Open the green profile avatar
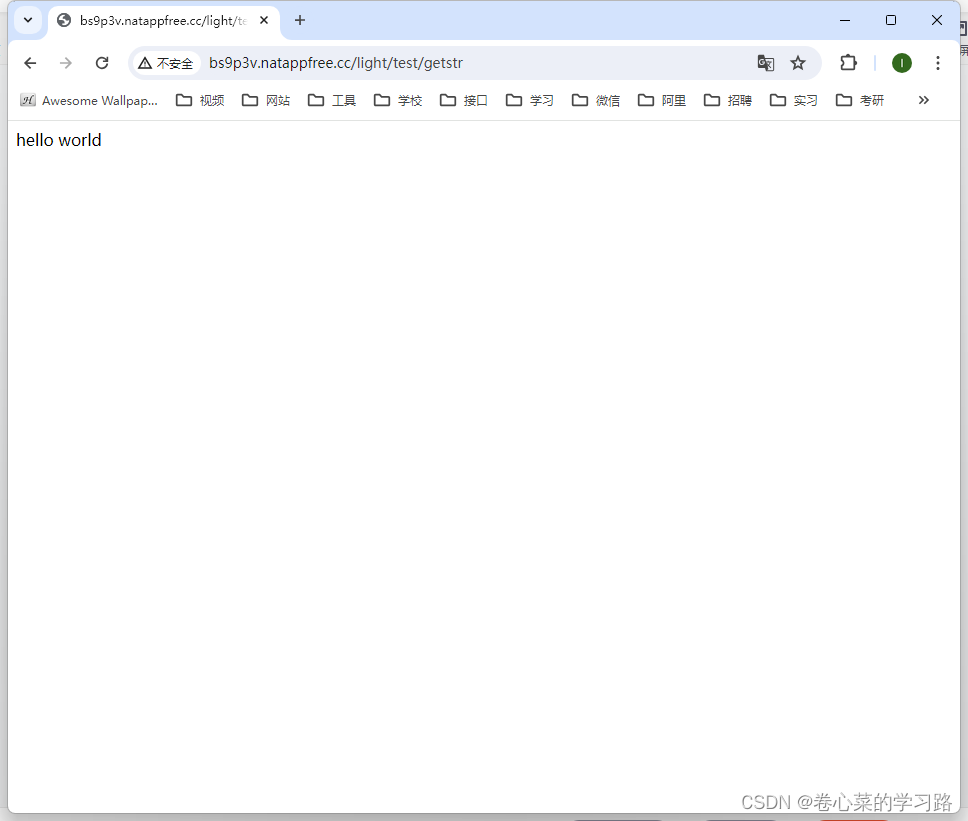Screen dimensions: 968x821 (x=902, y=63)
